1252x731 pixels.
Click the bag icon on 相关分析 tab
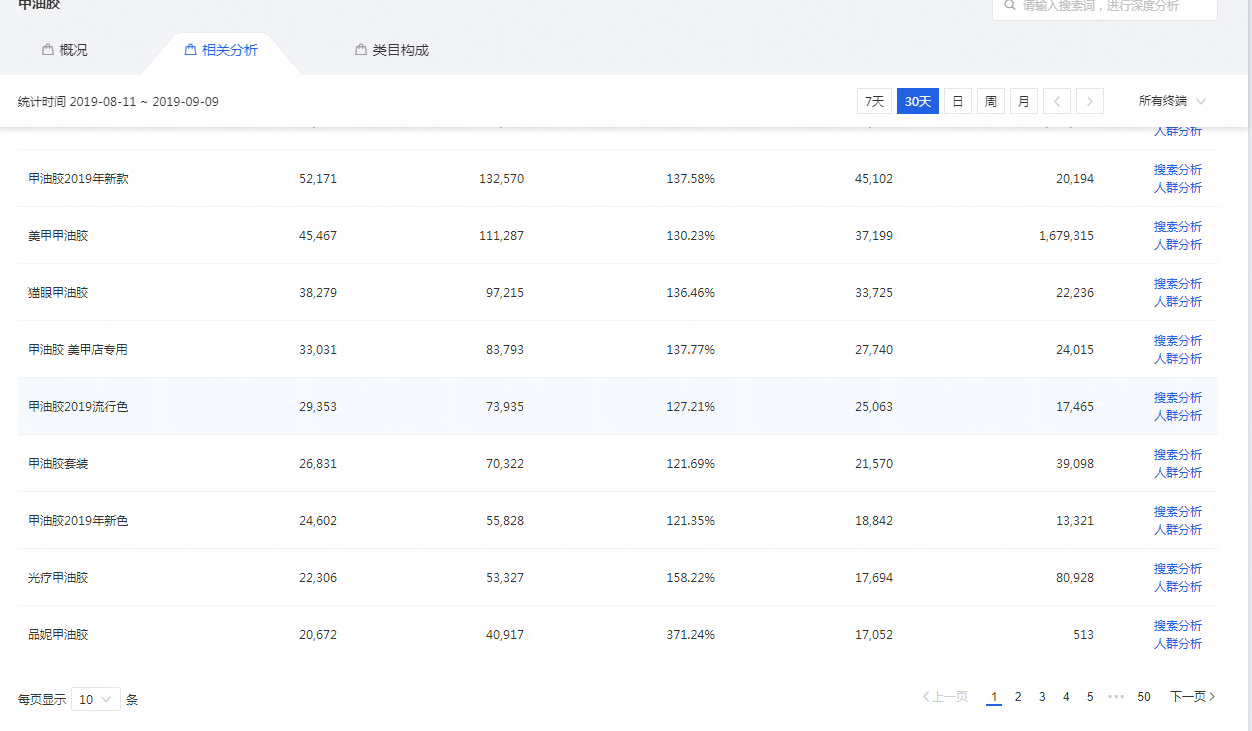[190, 50]
